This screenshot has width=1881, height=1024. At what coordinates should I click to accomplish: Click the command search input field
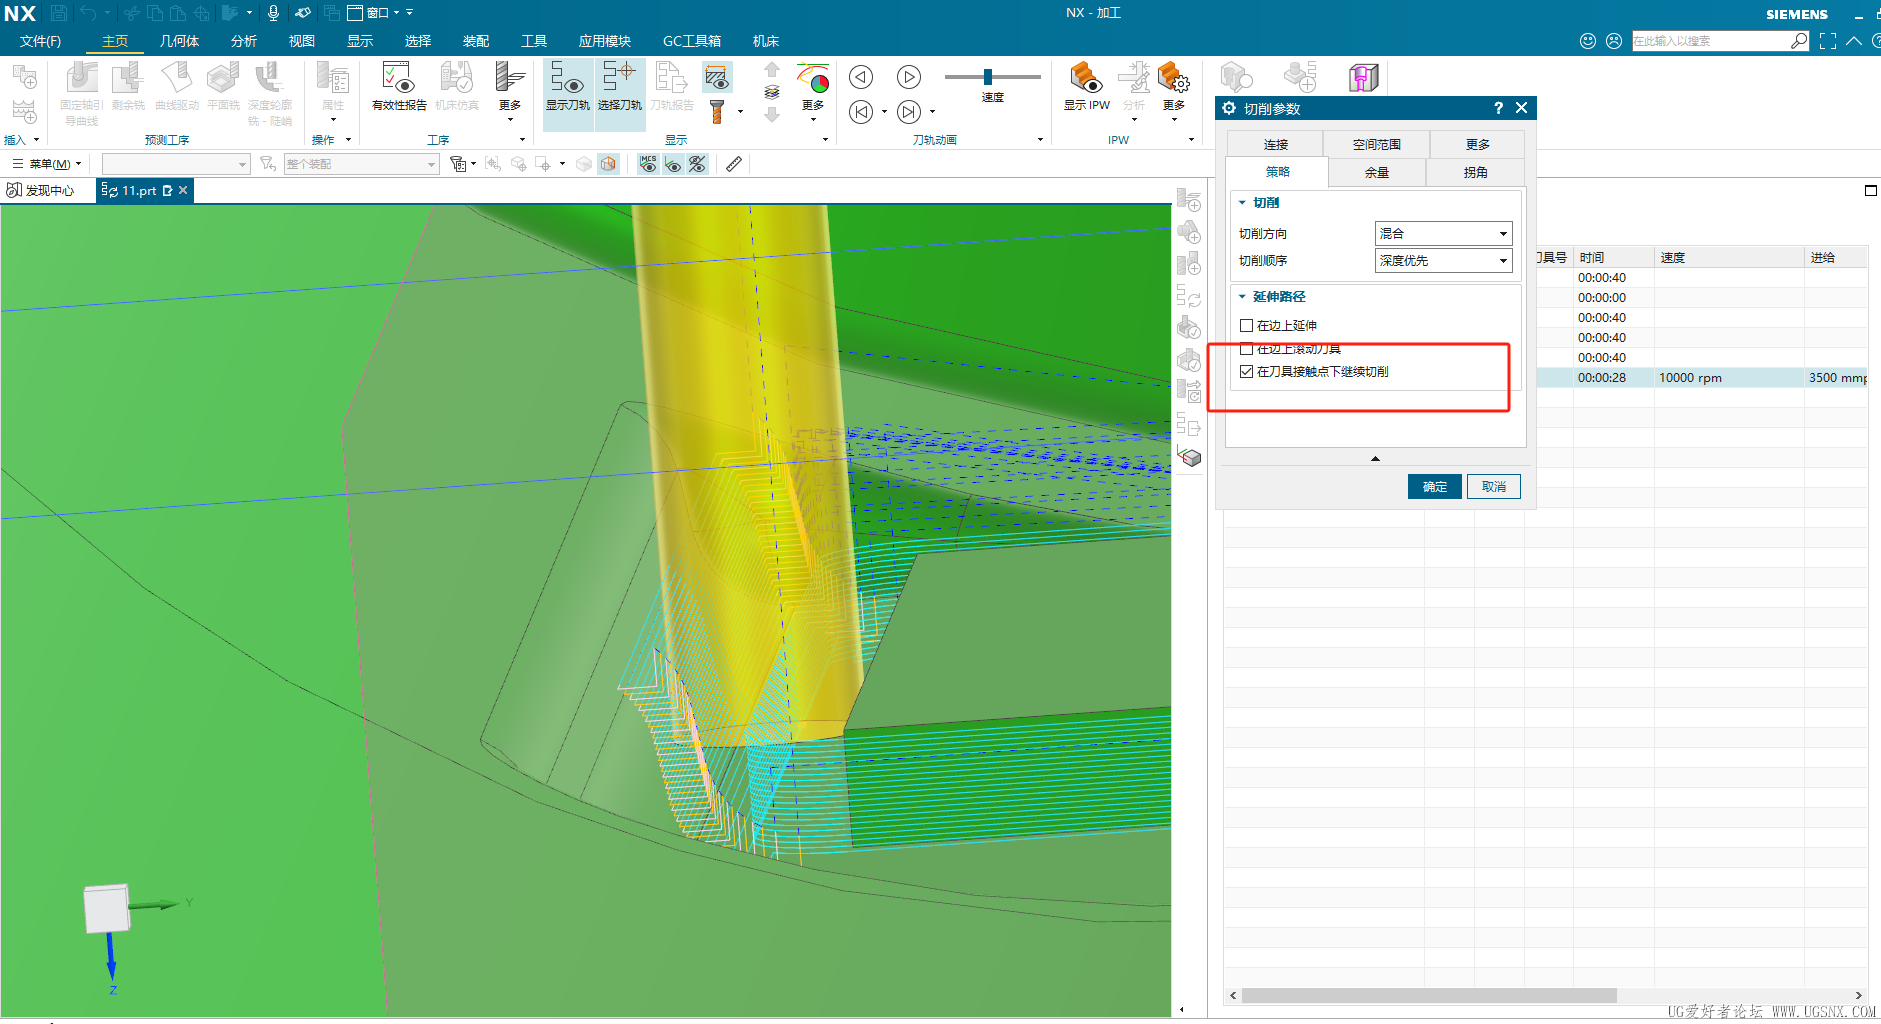pyautogui.click(x=1710, y=41)
